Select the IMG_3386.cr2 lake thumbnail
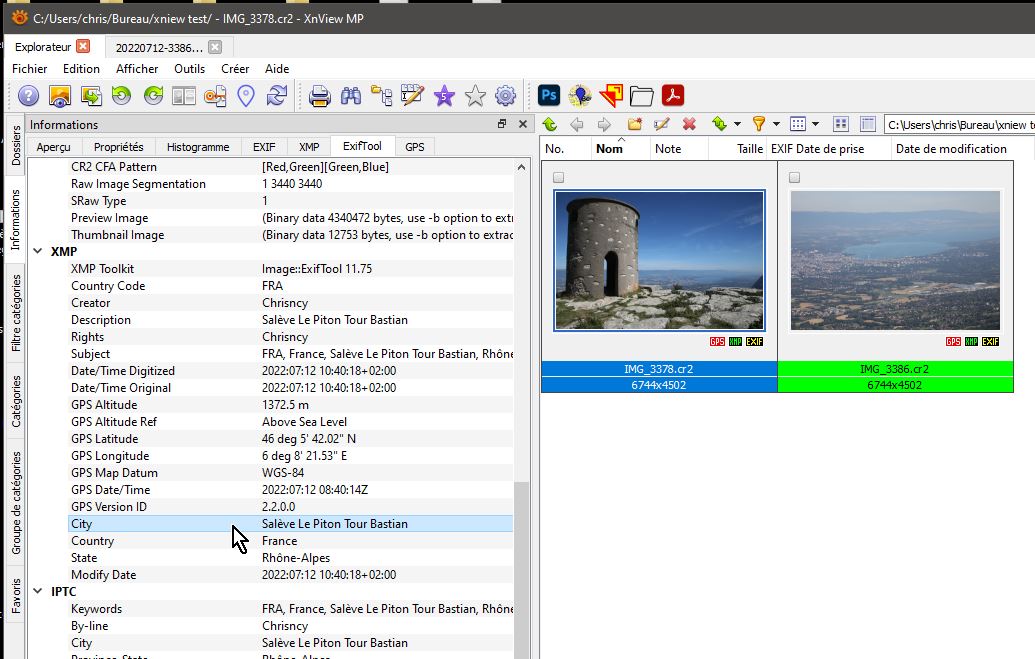 (895, 261)
